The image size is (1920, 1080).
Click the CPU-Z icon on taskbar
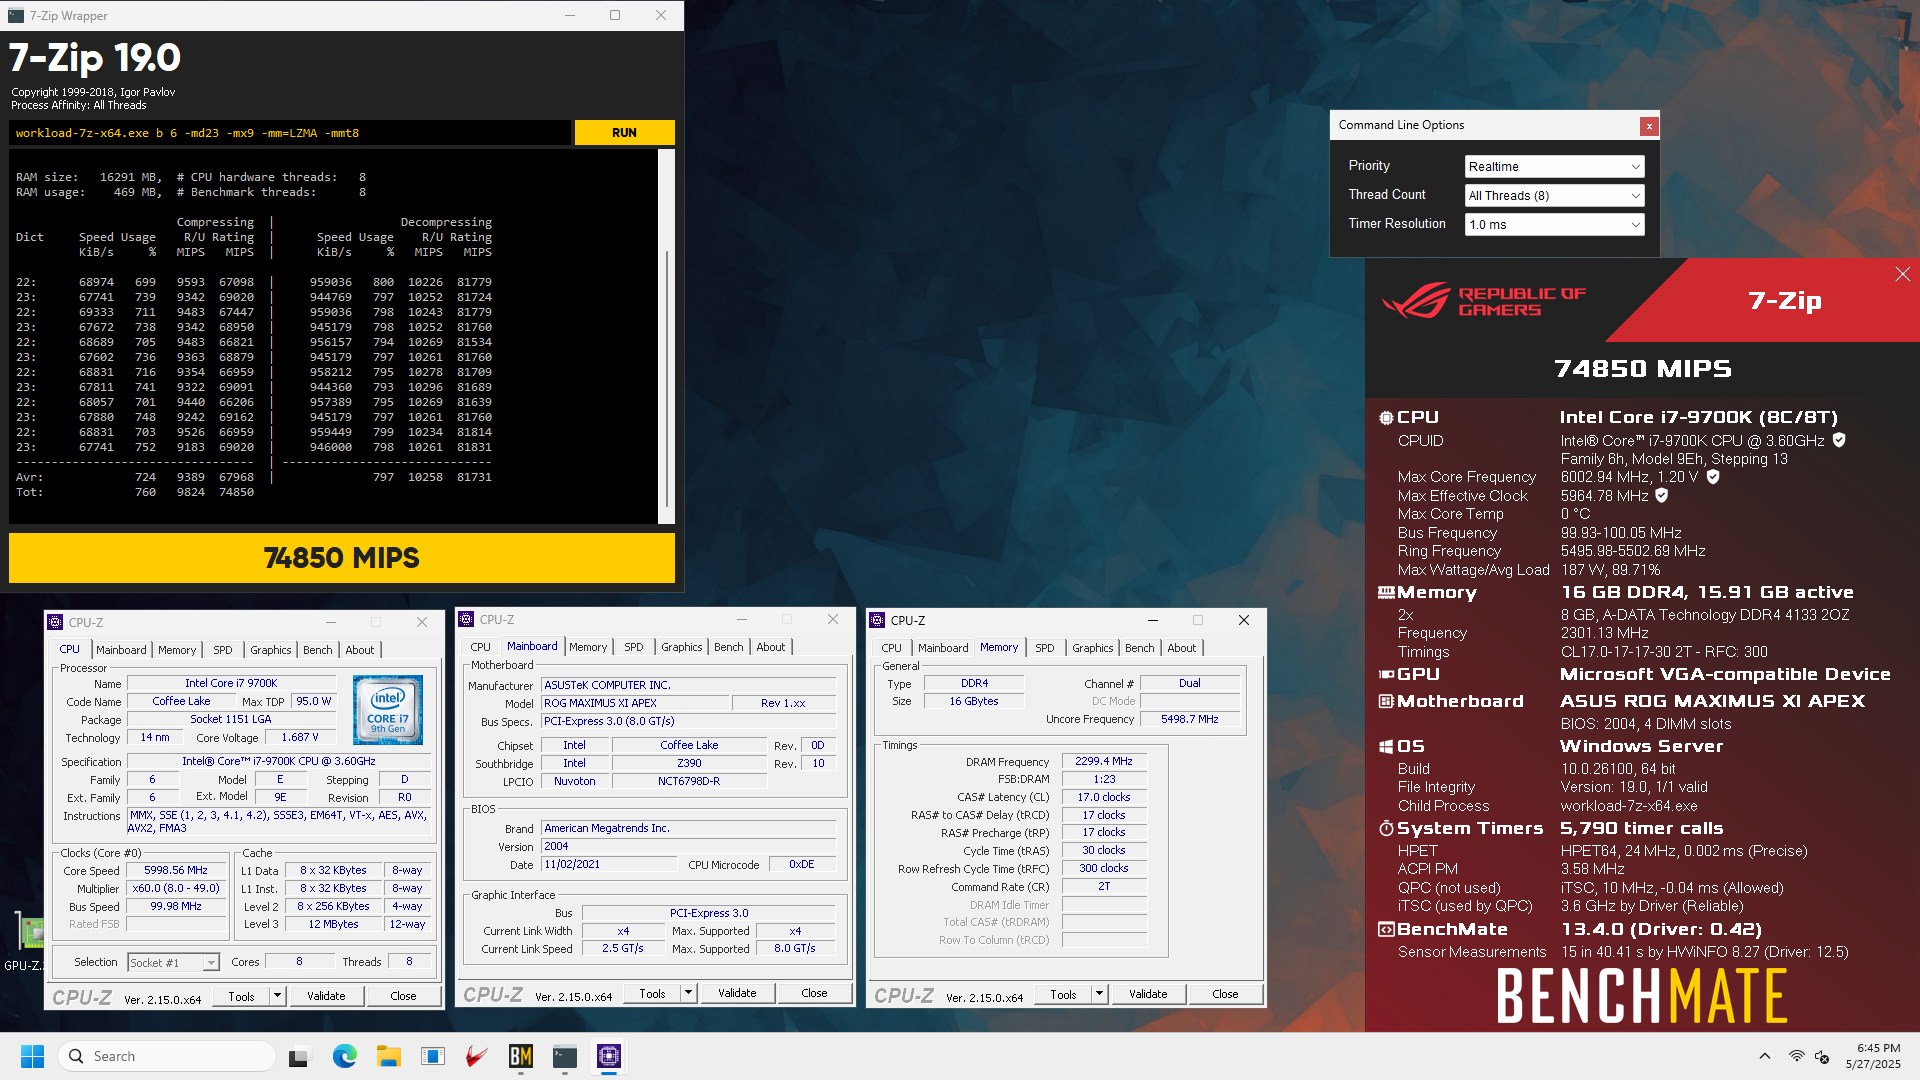(608, 1056)
